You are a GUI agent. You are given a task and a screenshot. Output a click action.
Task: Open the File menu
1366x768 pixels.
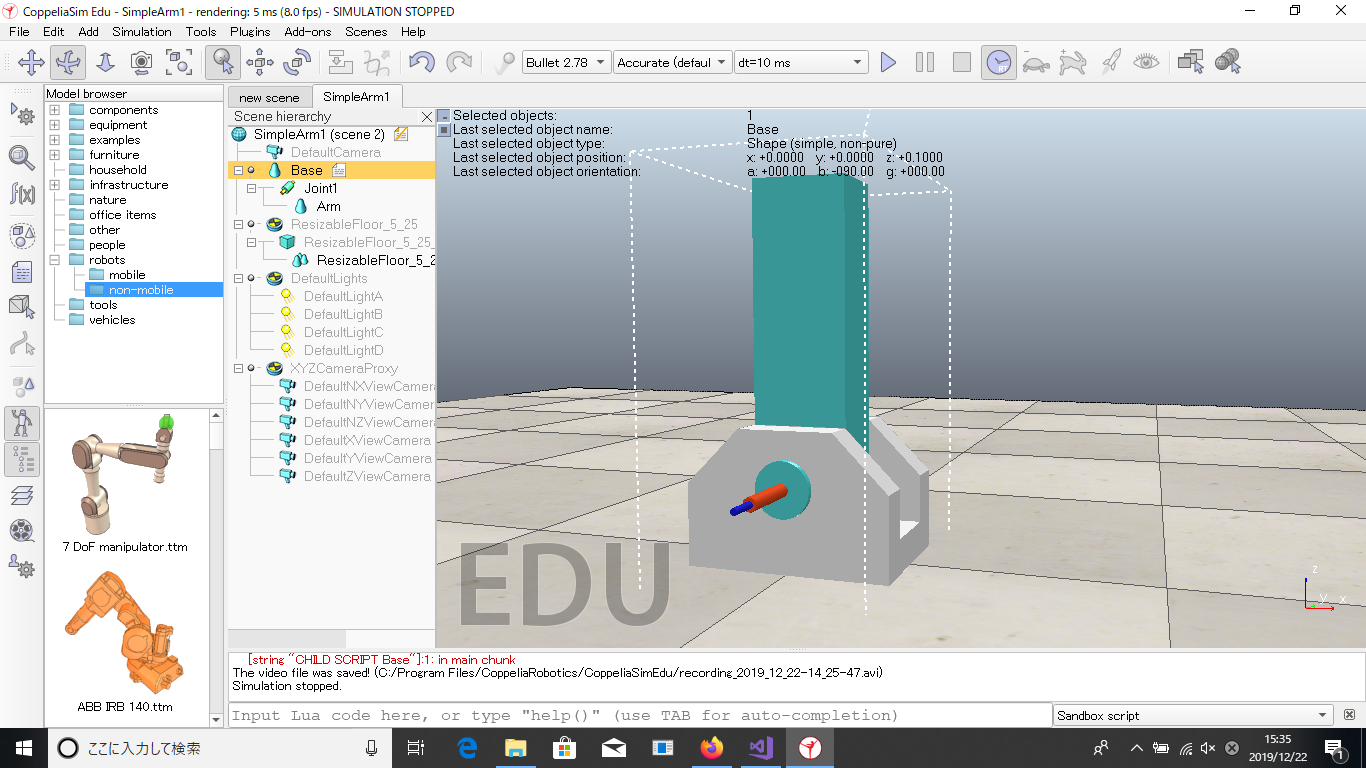[x=19, y=31]
